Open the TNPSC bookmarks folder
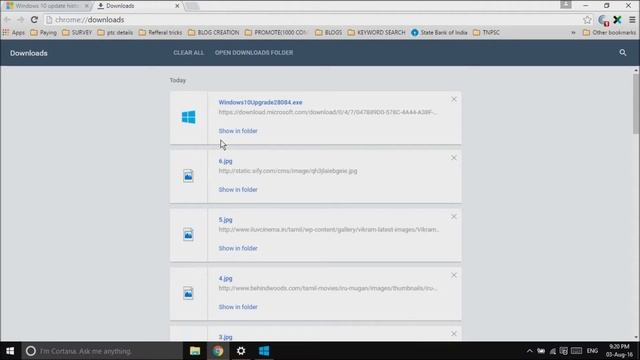Image resolution: width=640 pixels, height=360 pixels. click(x=486, y=32)
